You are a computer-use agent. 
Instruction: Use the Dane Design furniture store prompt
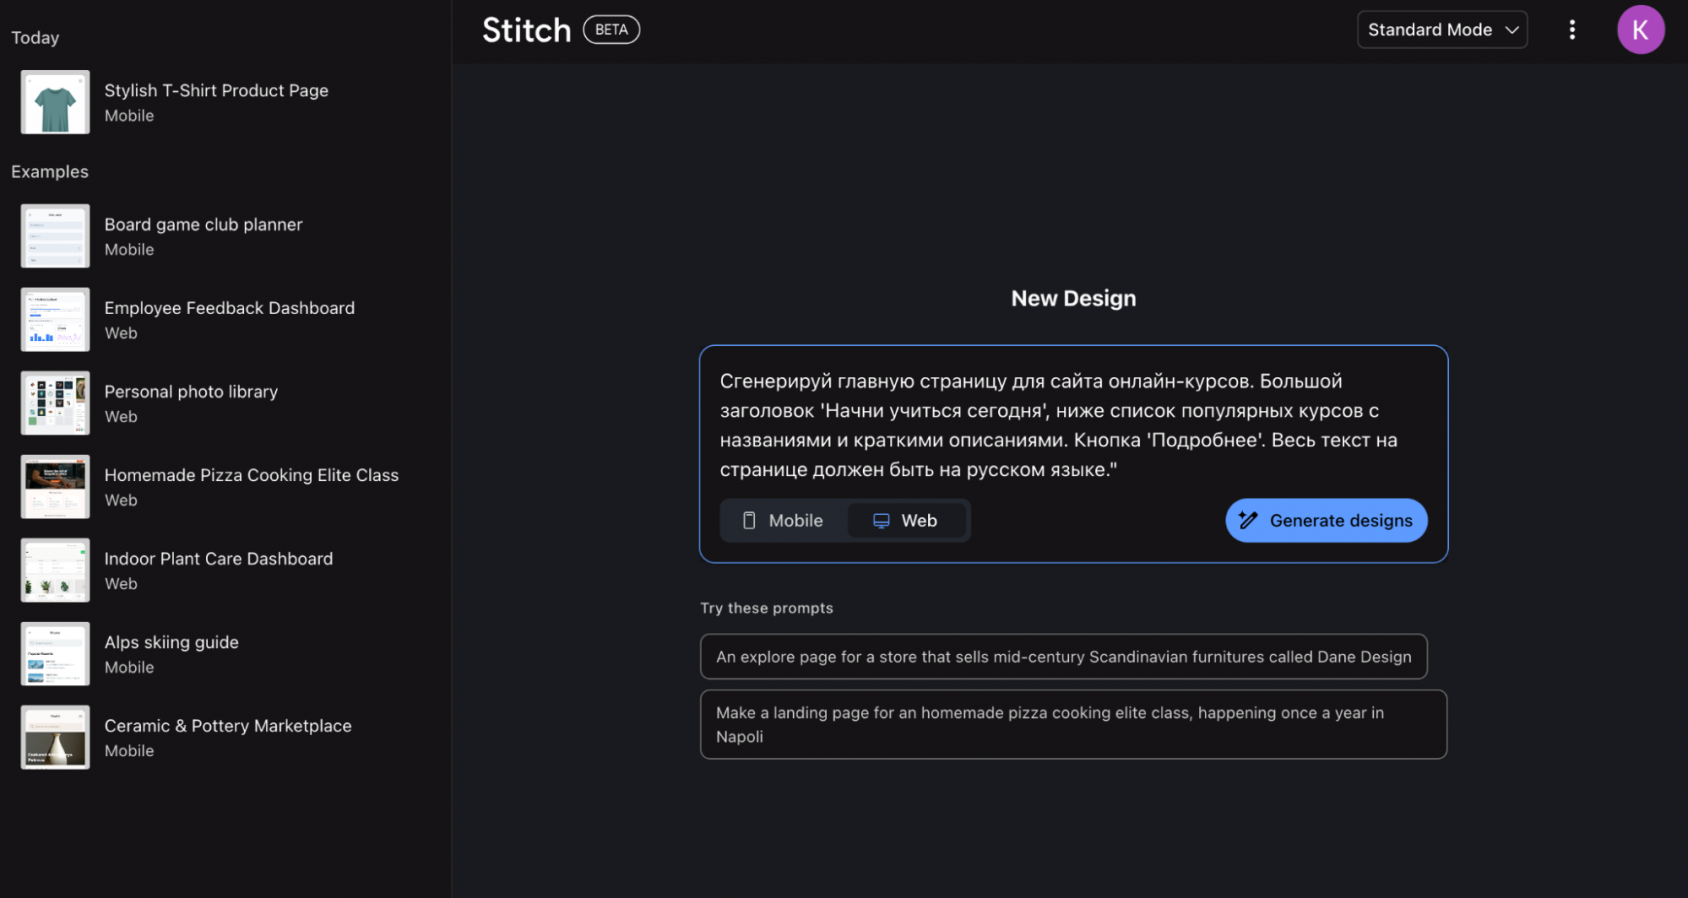pos(1064,657)
